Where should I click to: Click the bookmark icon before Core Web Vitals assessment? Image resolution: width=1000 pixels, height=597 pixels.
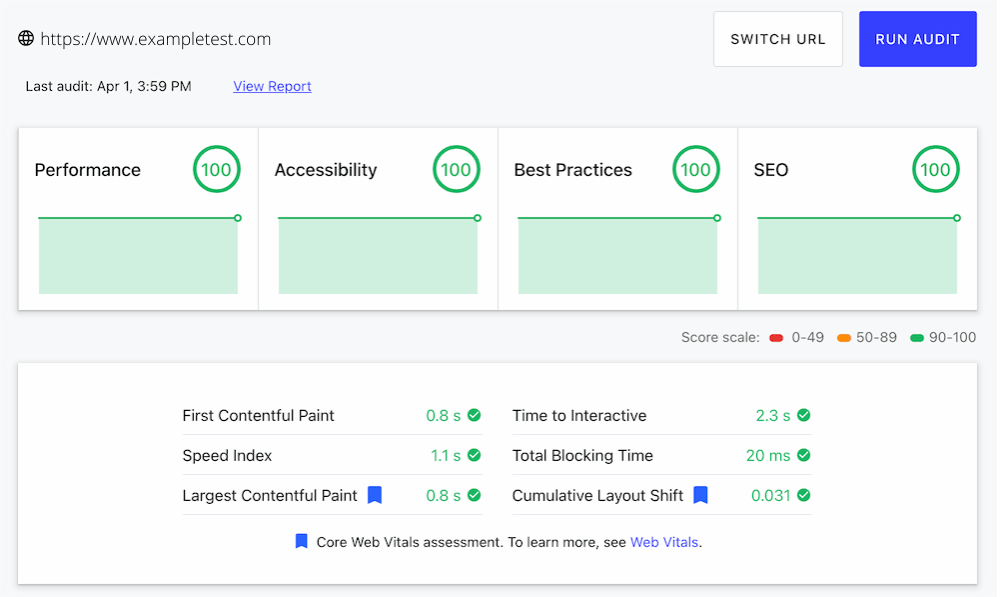pos(302,542)
